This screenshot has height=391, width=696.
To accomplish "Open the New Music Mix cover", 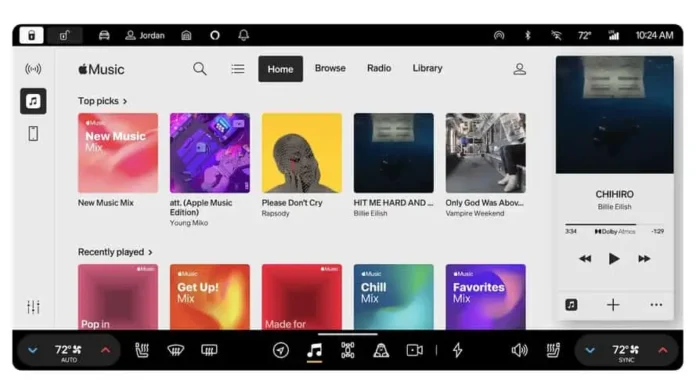I will click(118, 153).
